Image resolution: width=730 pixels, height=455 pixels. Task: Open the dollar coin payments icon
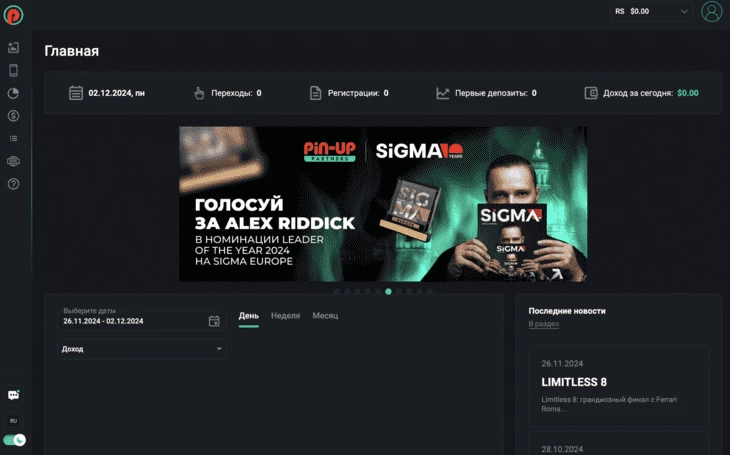click(x=14, y=115)
